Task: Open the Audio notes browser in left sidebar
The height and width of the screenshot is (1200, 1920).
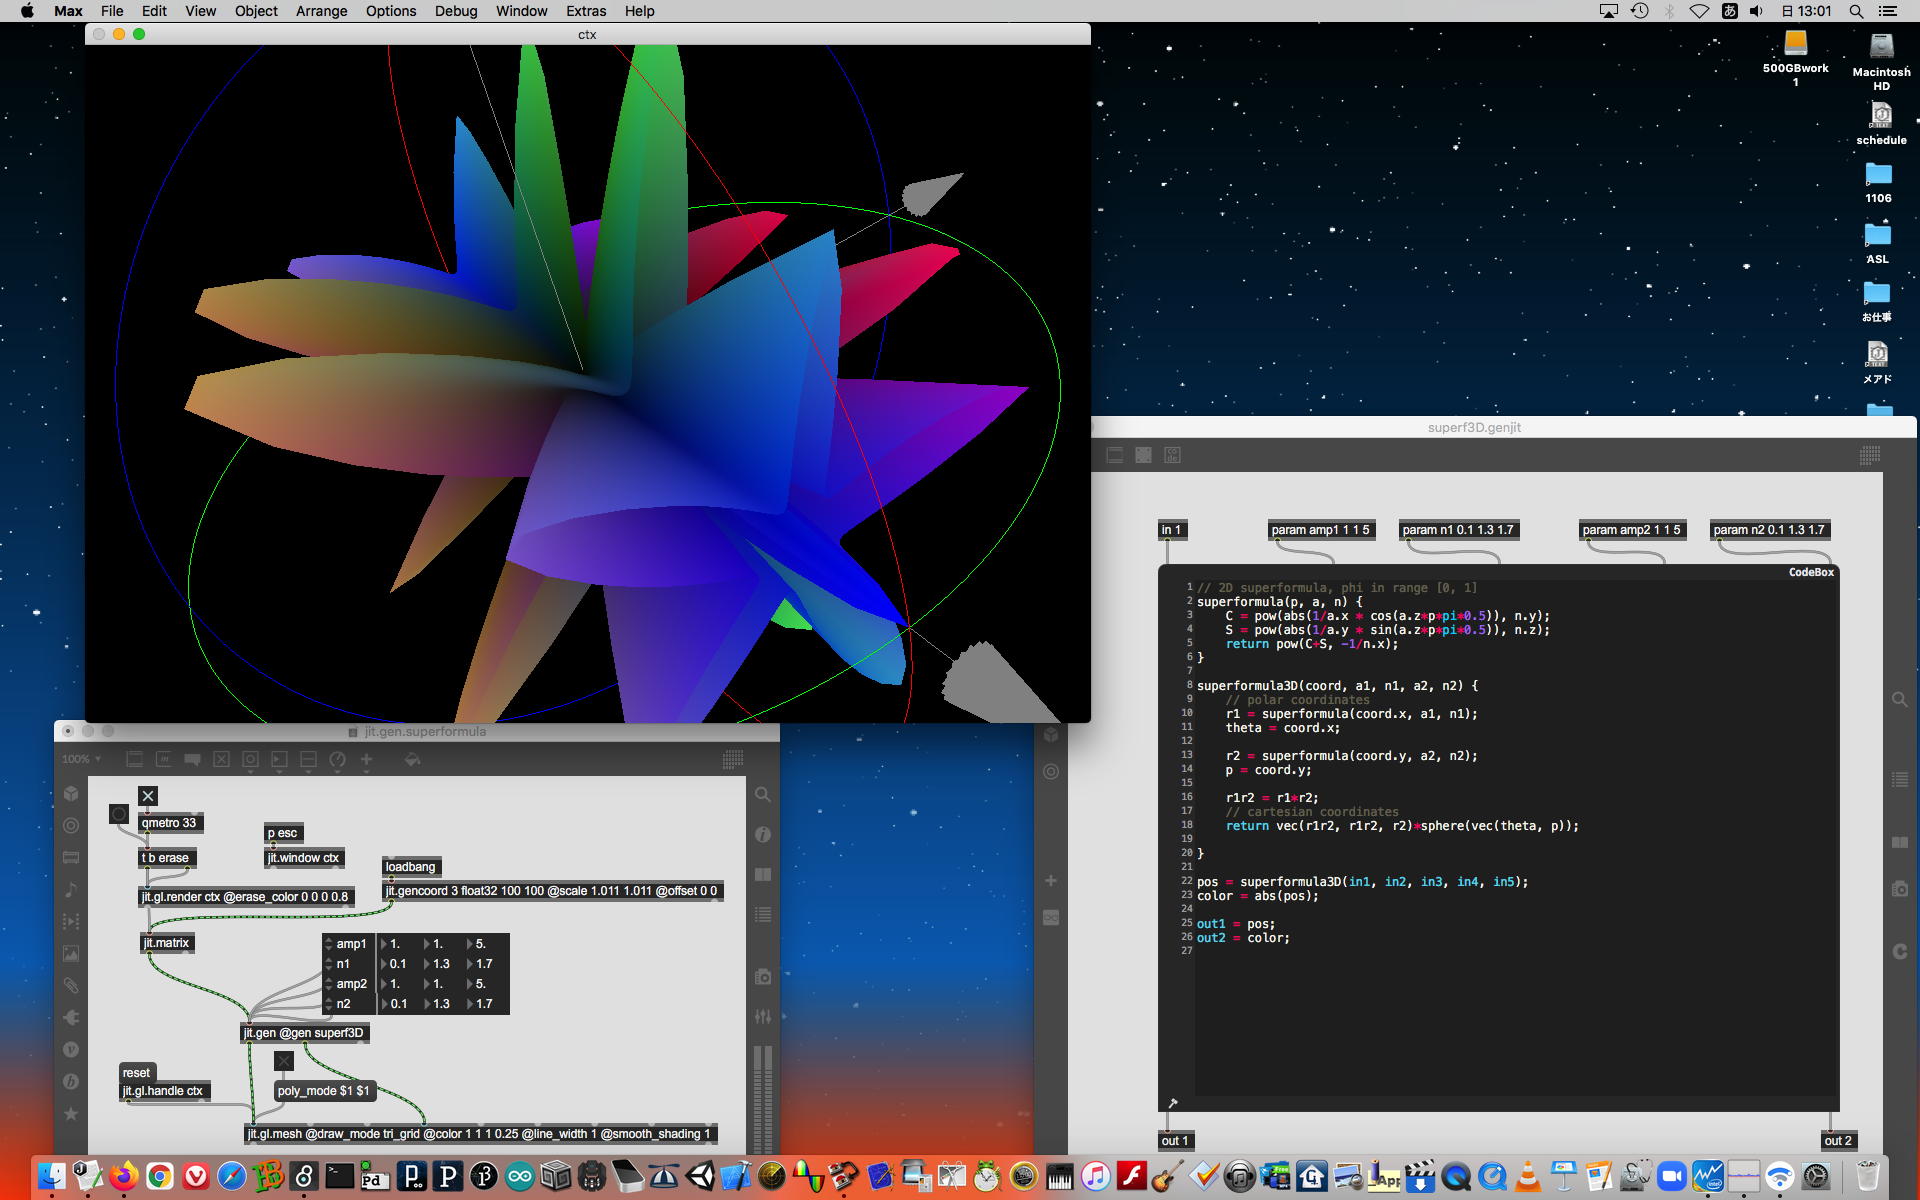Action: pyautogui.click(x=71, y=890)
